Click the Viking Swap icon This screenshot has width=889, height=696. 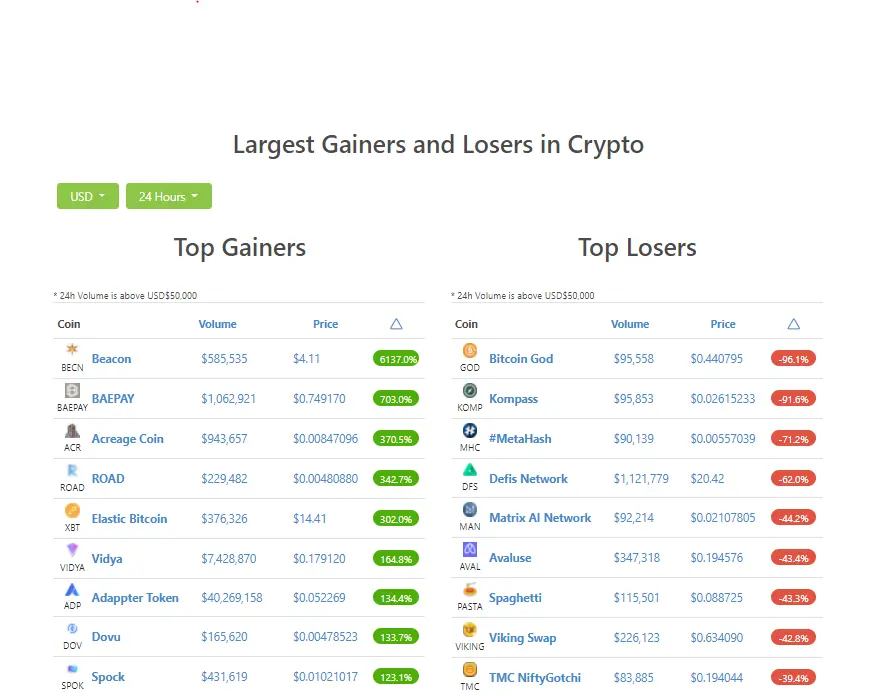[x=469, y=629]
